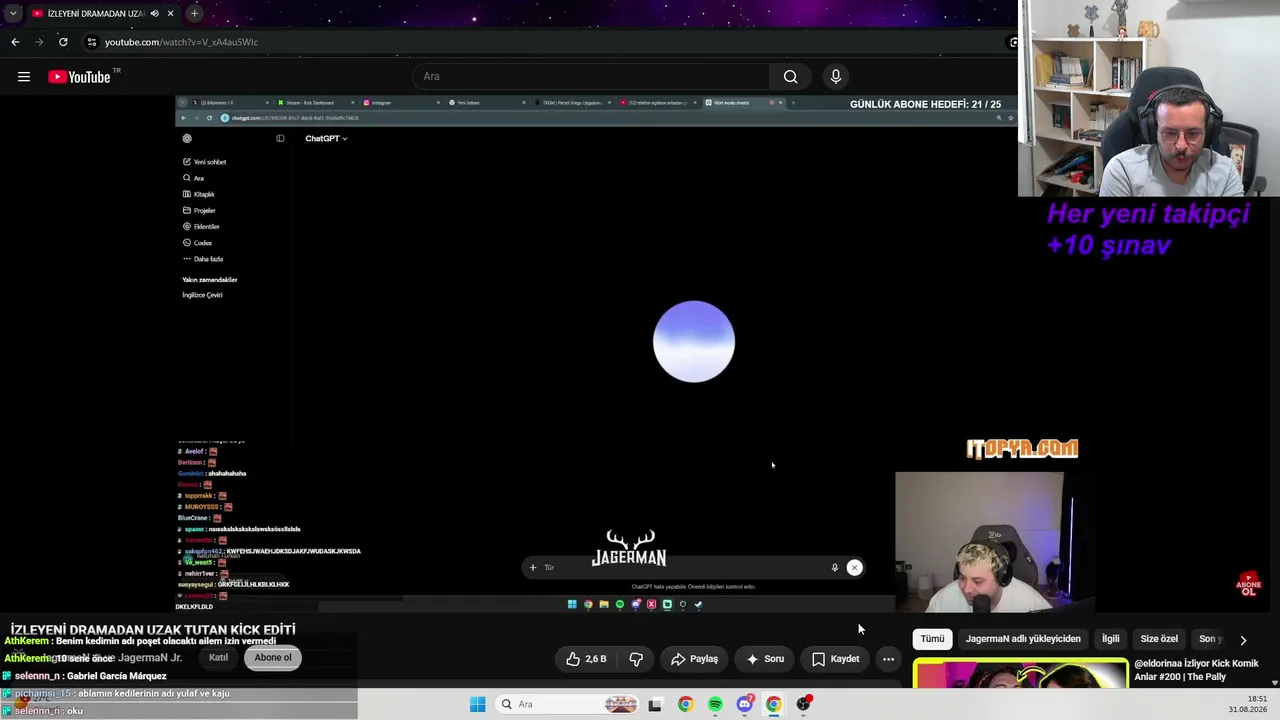Save the video with Kaydet
The width and height of the screenshot is (1280, 720).
[836, 659]
